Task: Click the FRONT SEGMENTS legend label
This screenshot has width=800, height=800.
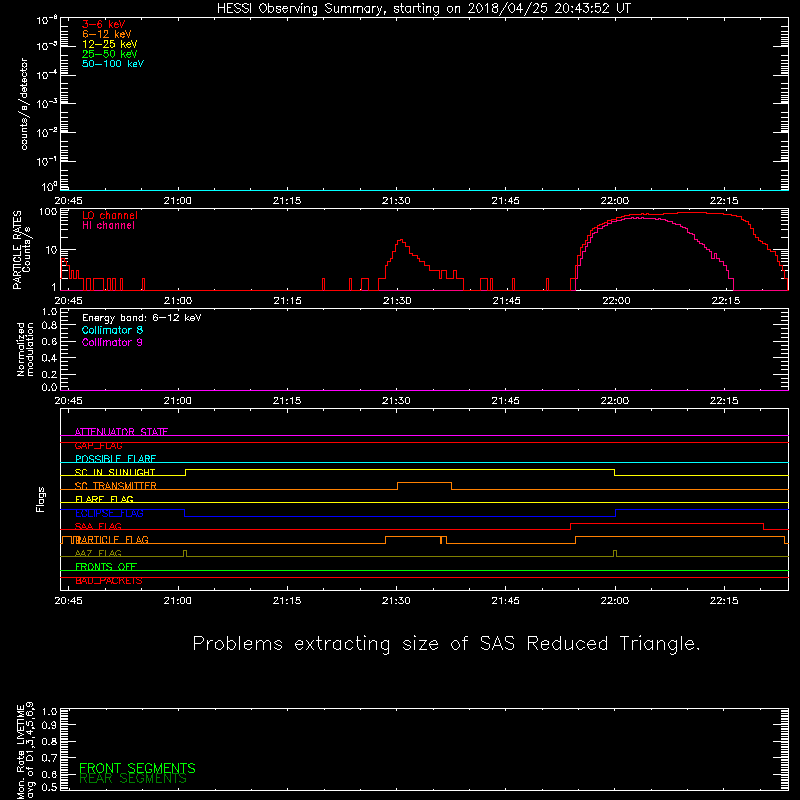Action: (x=137, y=768)
